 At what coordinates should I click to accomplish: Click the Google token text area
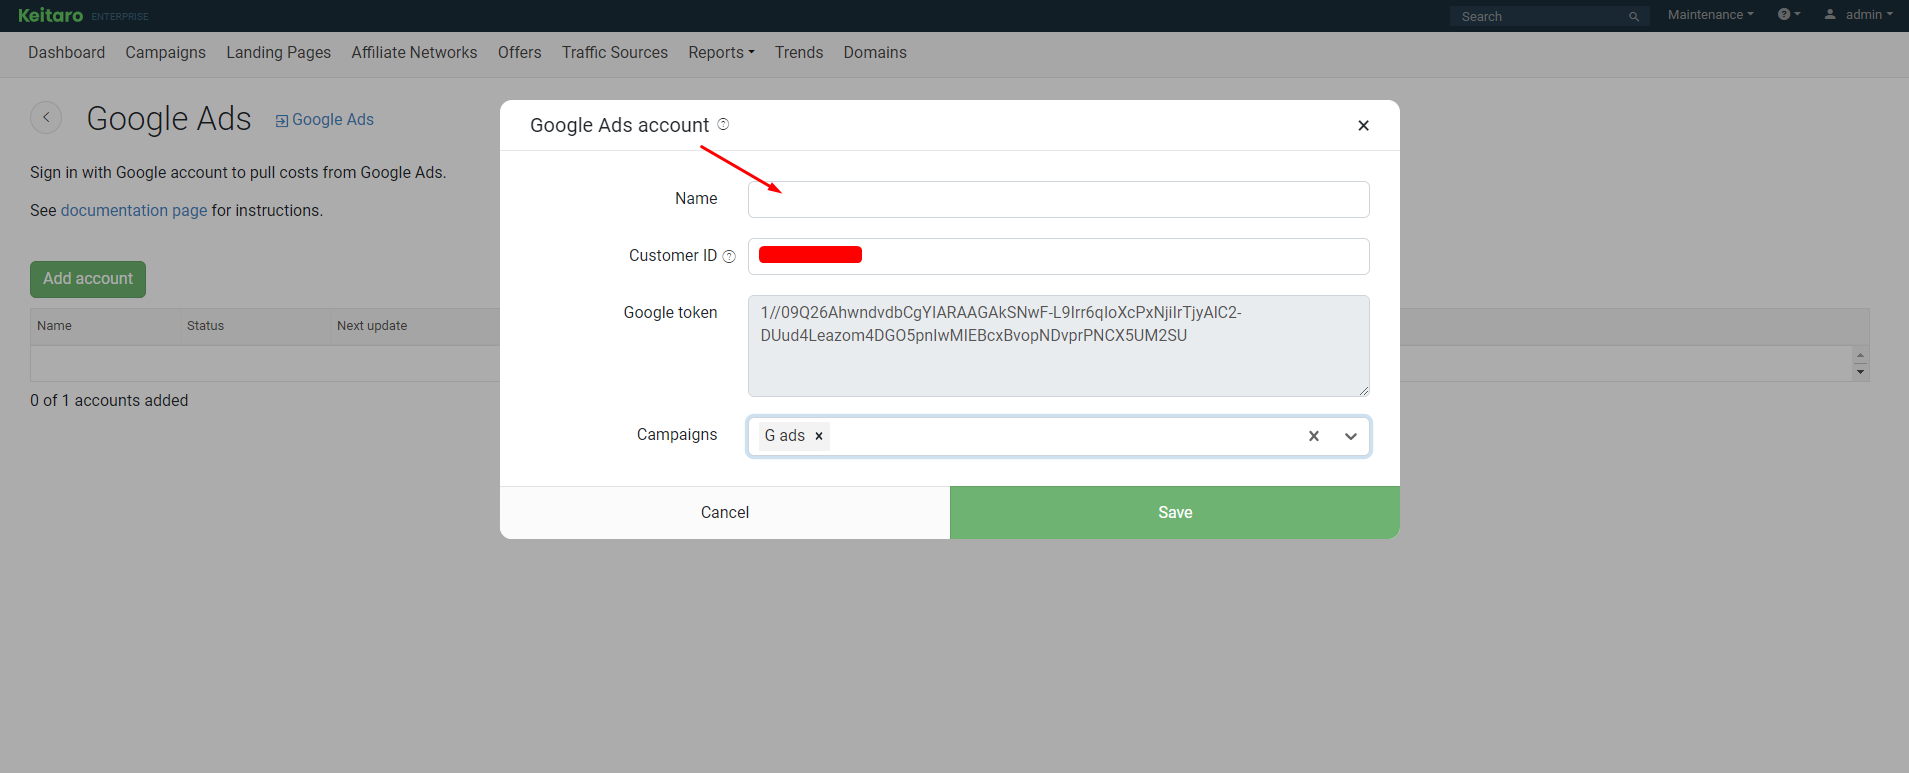coord(1059,346)
